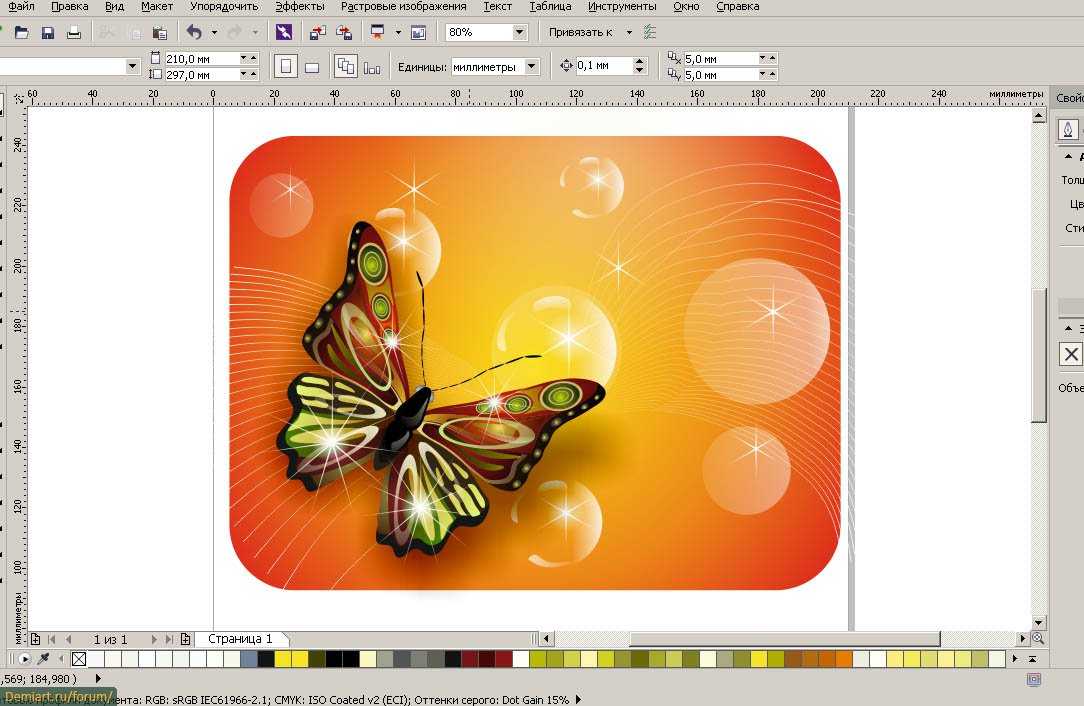Apply layout to current page only toggle
Viewport: 1084px width, 706px height.
pos(372,68)
